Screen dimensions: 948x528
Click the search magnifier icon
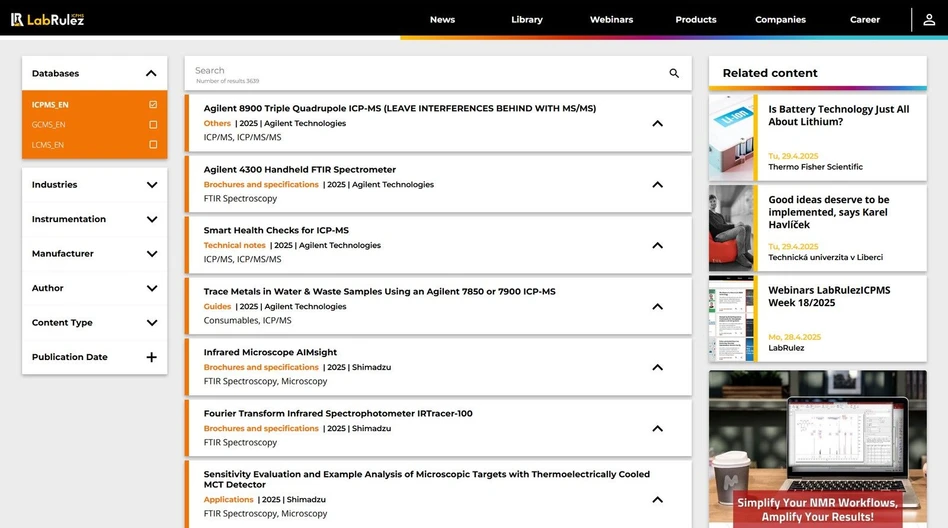pyautogui.click(x=674, y=73)
